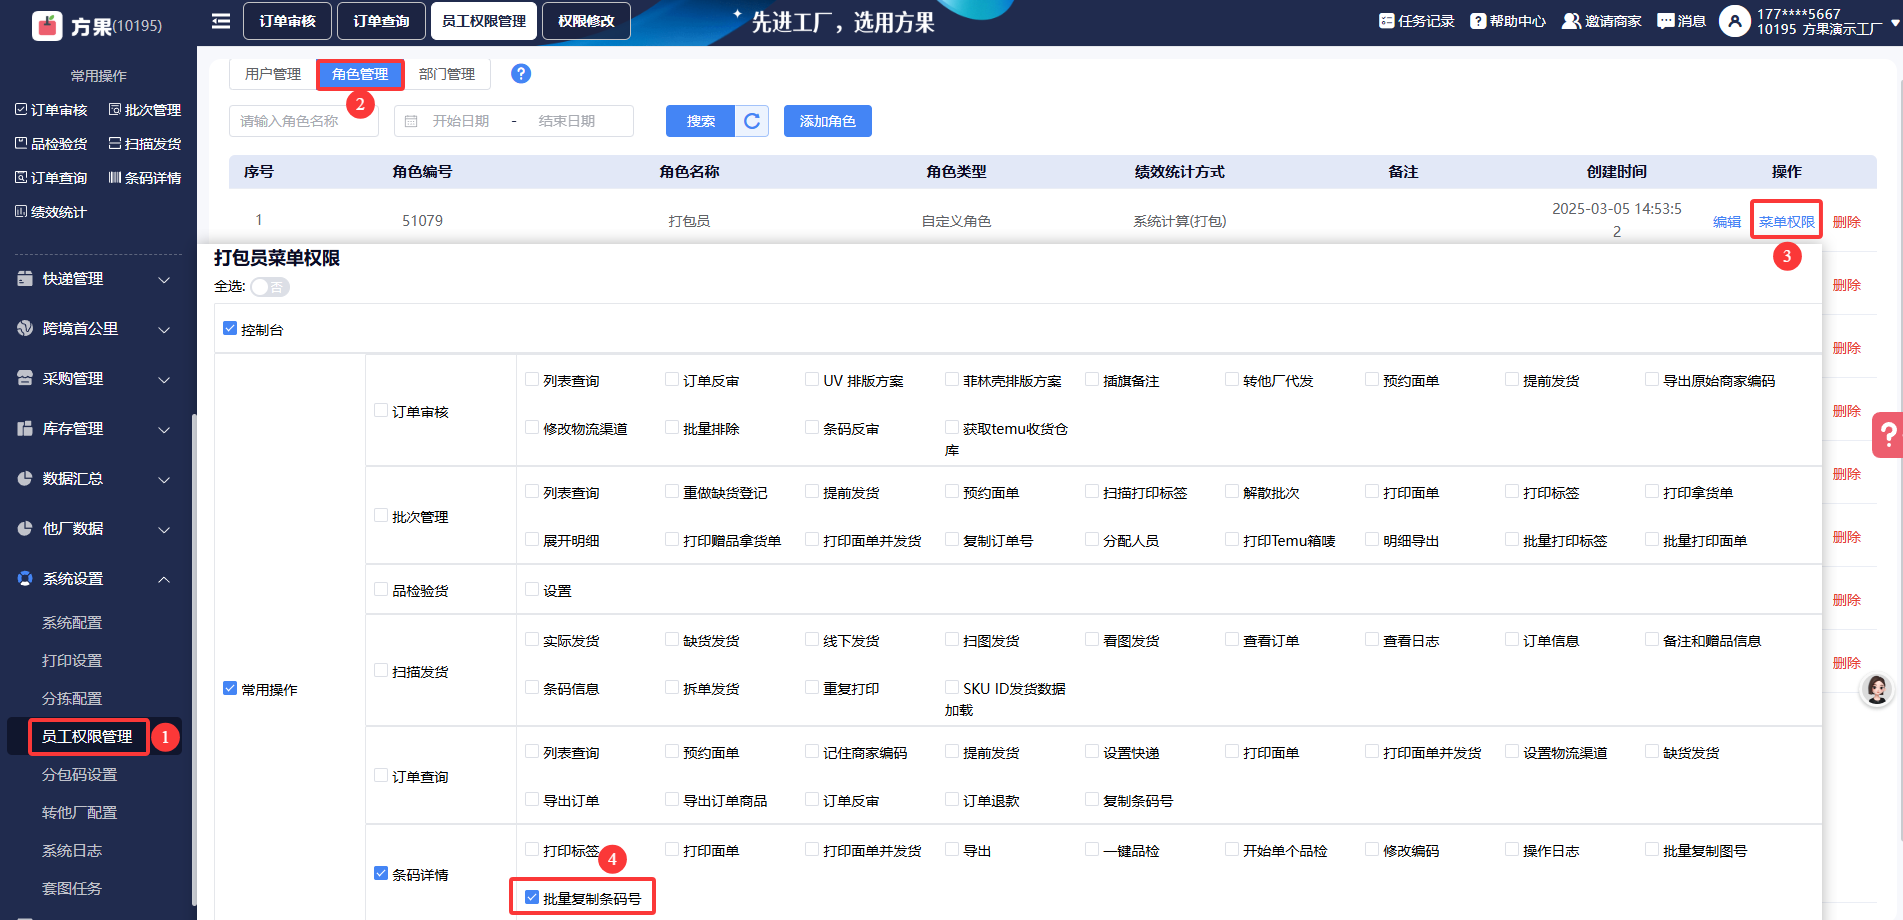1903x920 pixels.
Task: Click the role name search input field
Action: click(303, 121)
